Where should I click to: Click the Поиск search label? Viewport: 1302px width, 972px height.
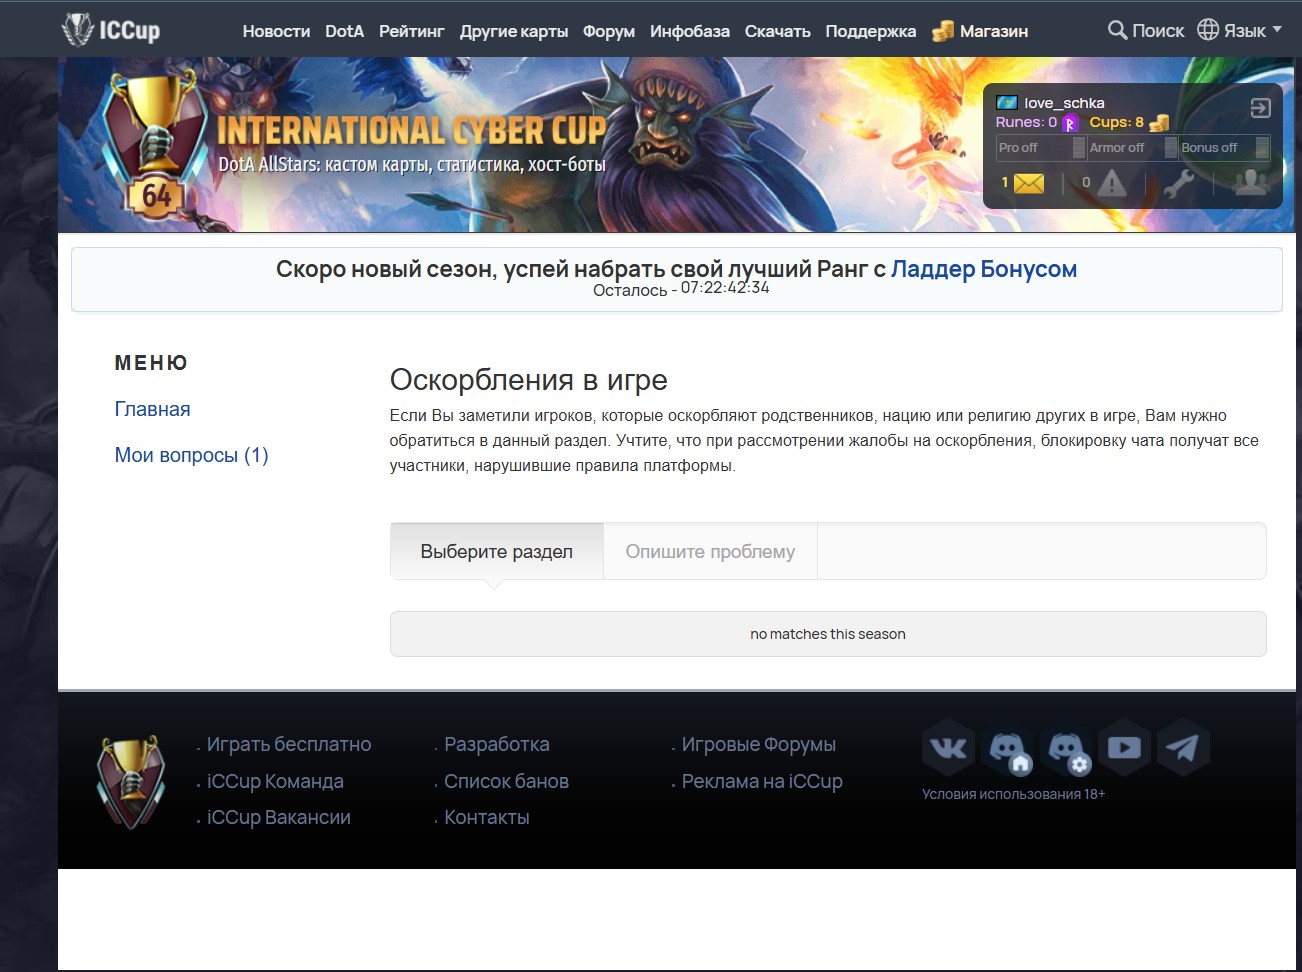click(1158, 31)
